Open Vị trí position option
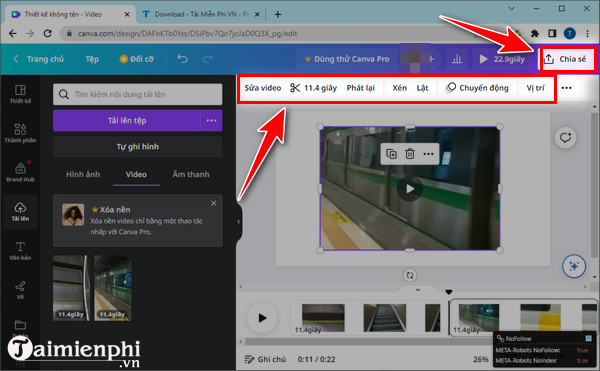This screenshot has height=371, width=600. (x=535, y=88)
